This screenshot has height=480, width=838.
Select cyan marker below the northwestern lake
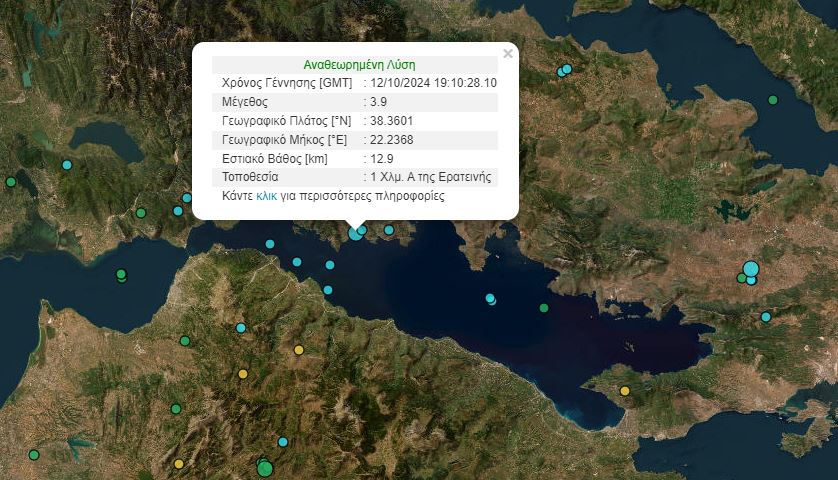(67, 165)
